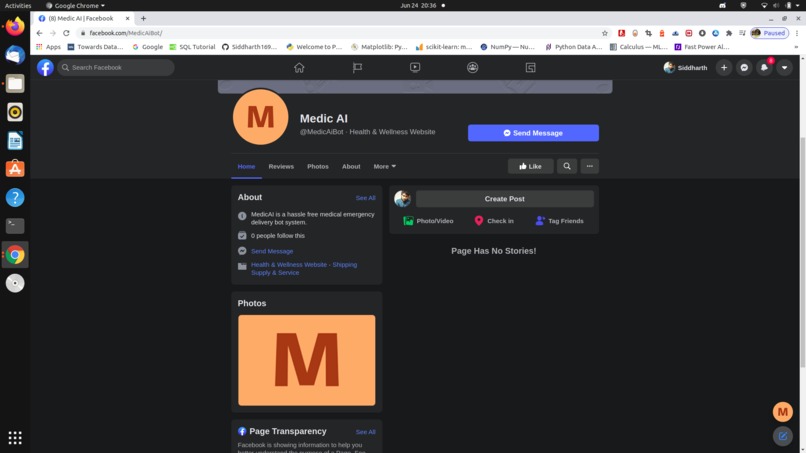Open the Google bookmark

(148, 47)
